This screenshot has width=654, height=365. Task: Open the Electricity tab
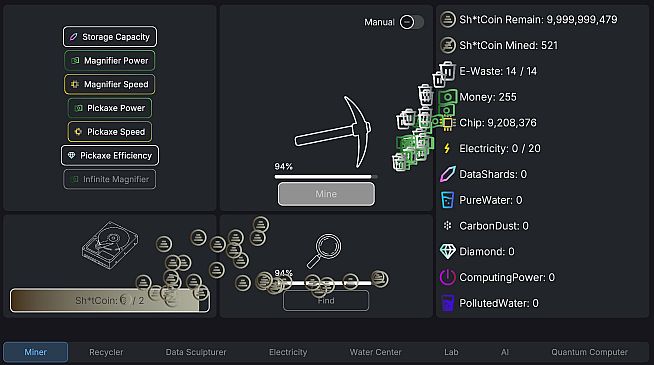click(288, 352)
